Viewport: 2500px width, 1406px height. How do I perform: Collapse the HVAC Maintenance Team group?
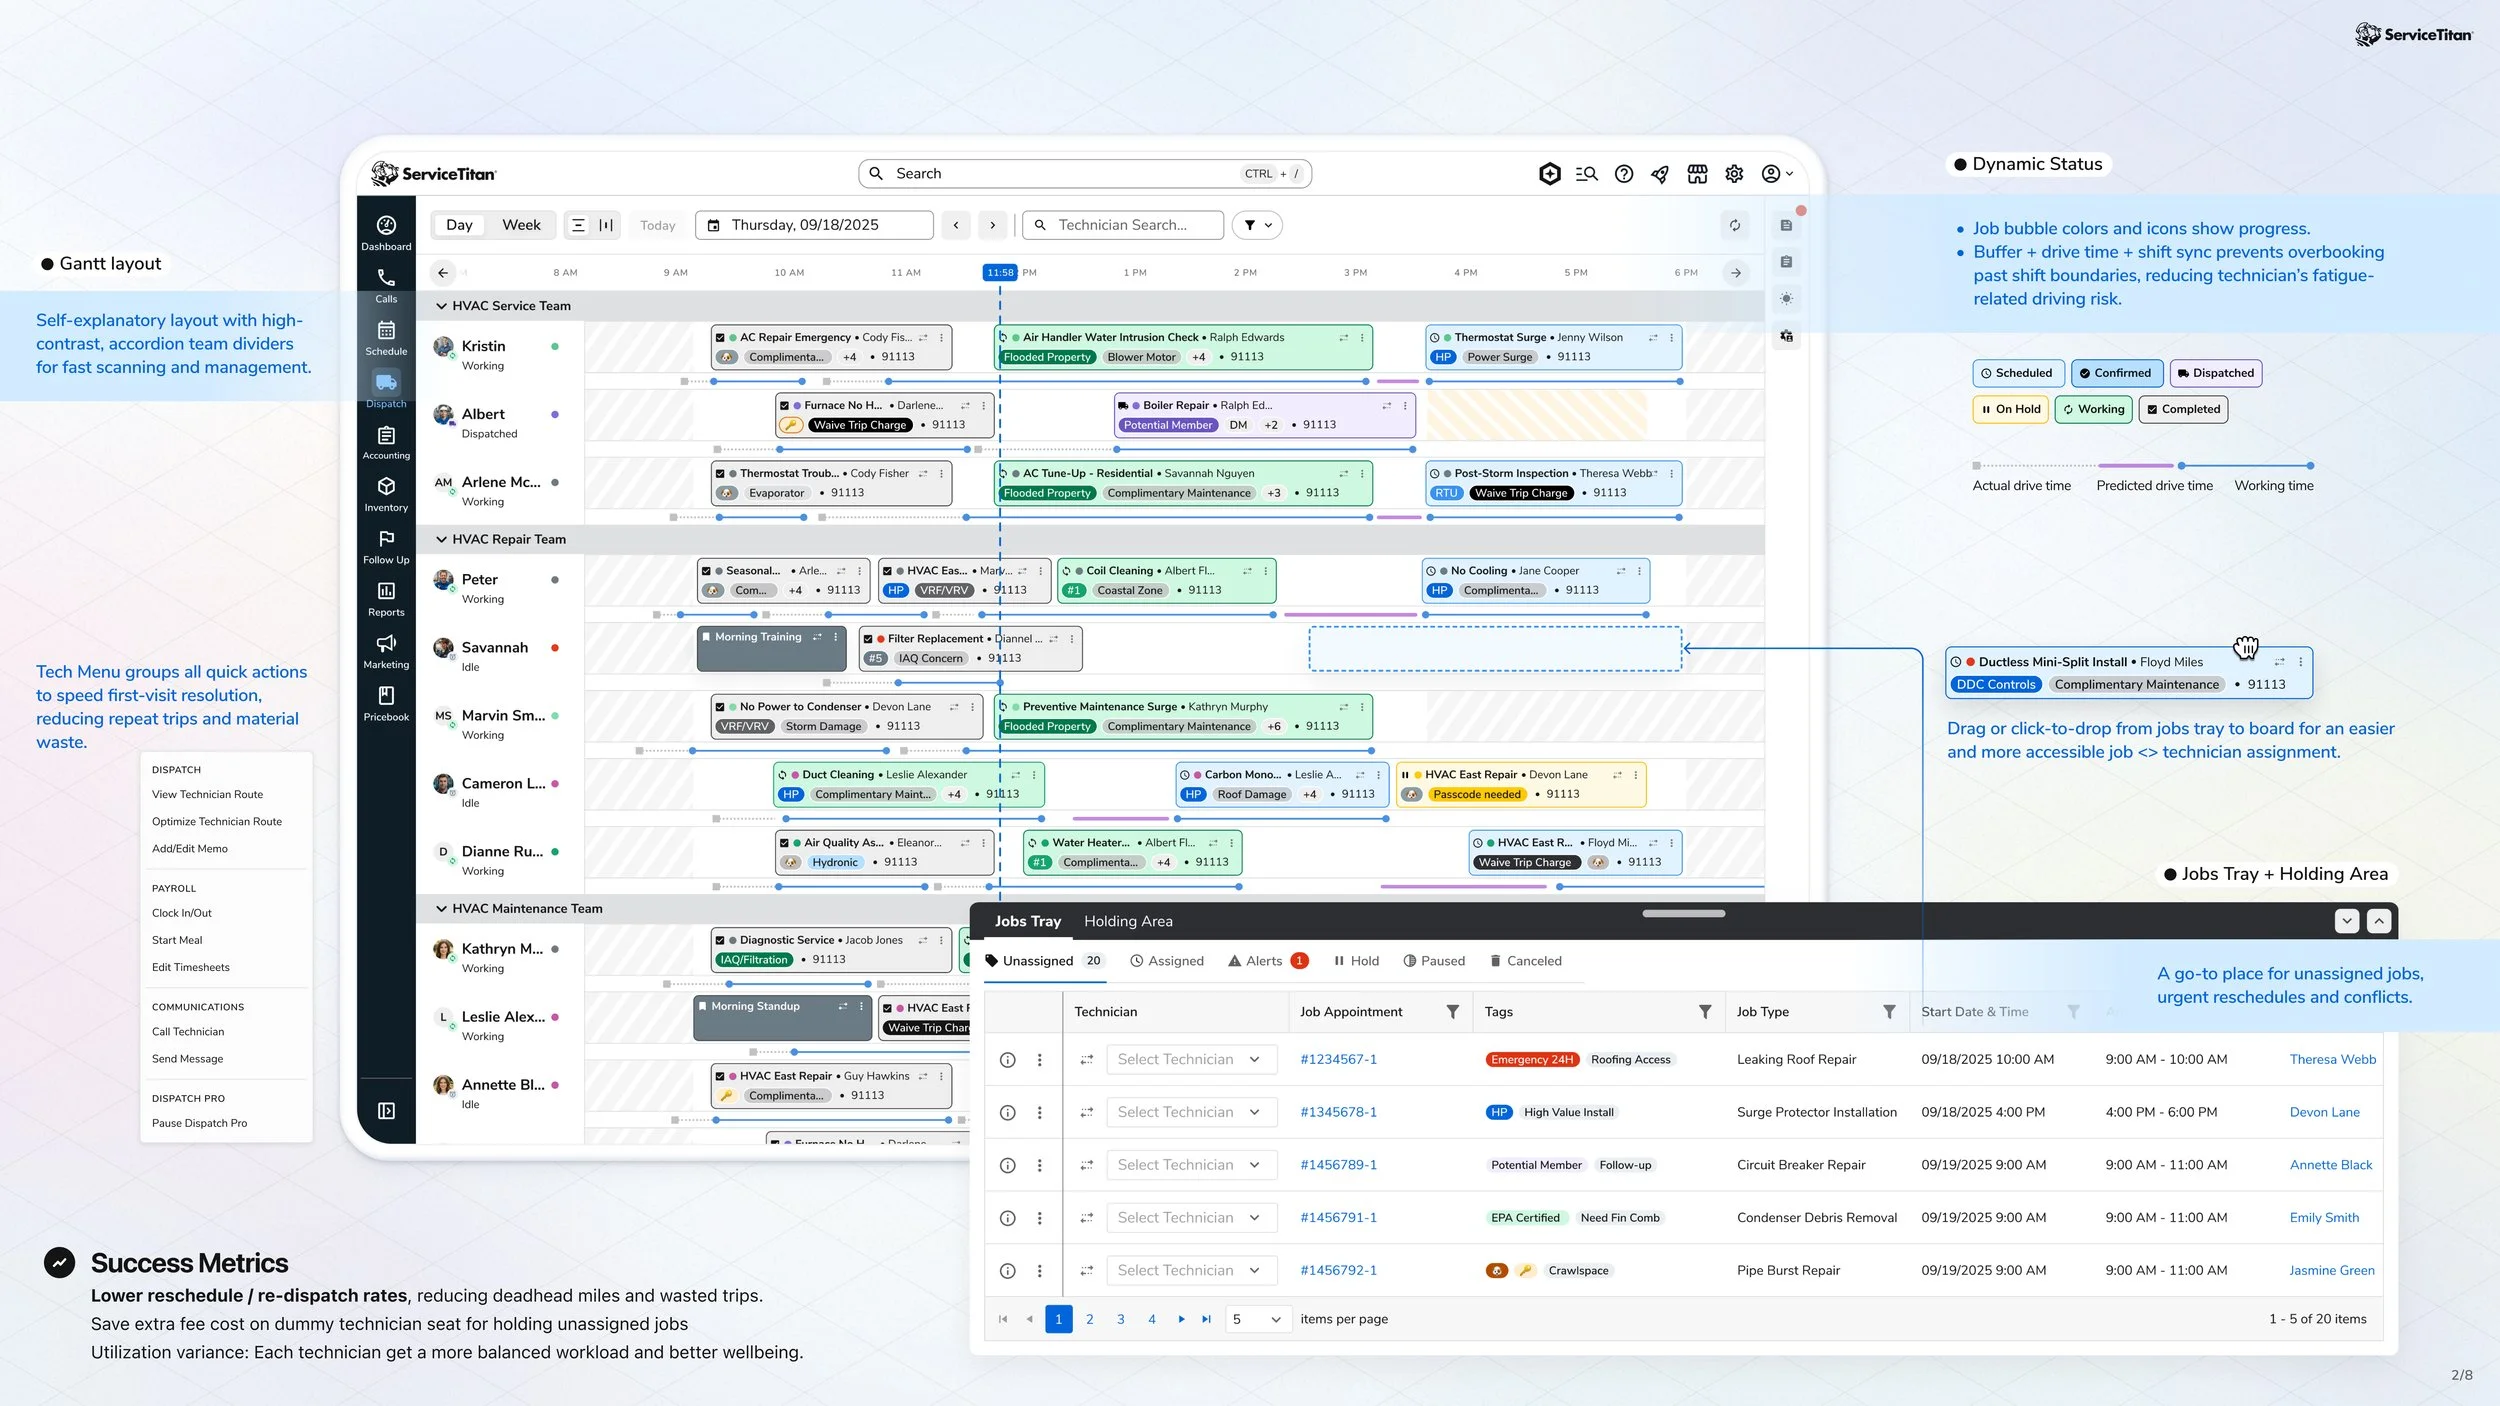tap(441, 909)
